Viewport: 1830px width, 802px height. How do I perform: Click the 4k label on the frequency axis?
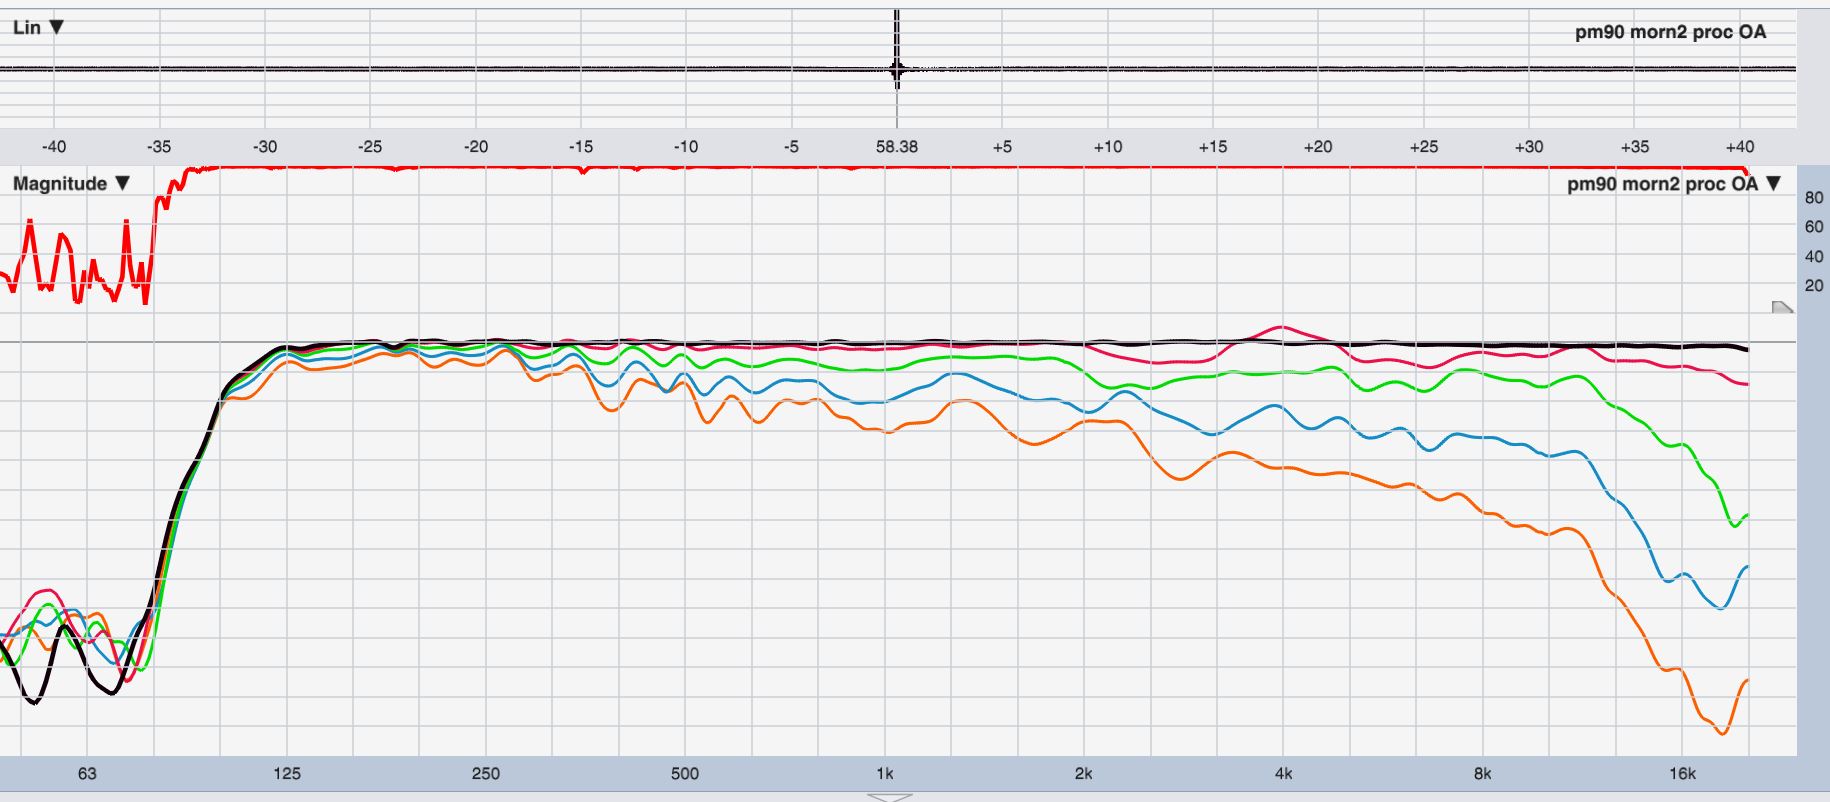pyautogui.click(x=1283, y=774)
